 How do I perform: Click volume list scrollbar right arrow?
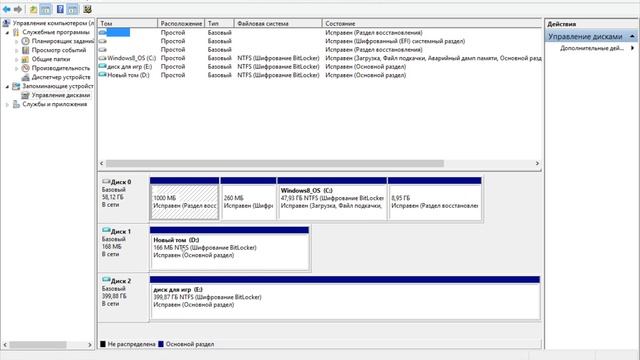537,163
